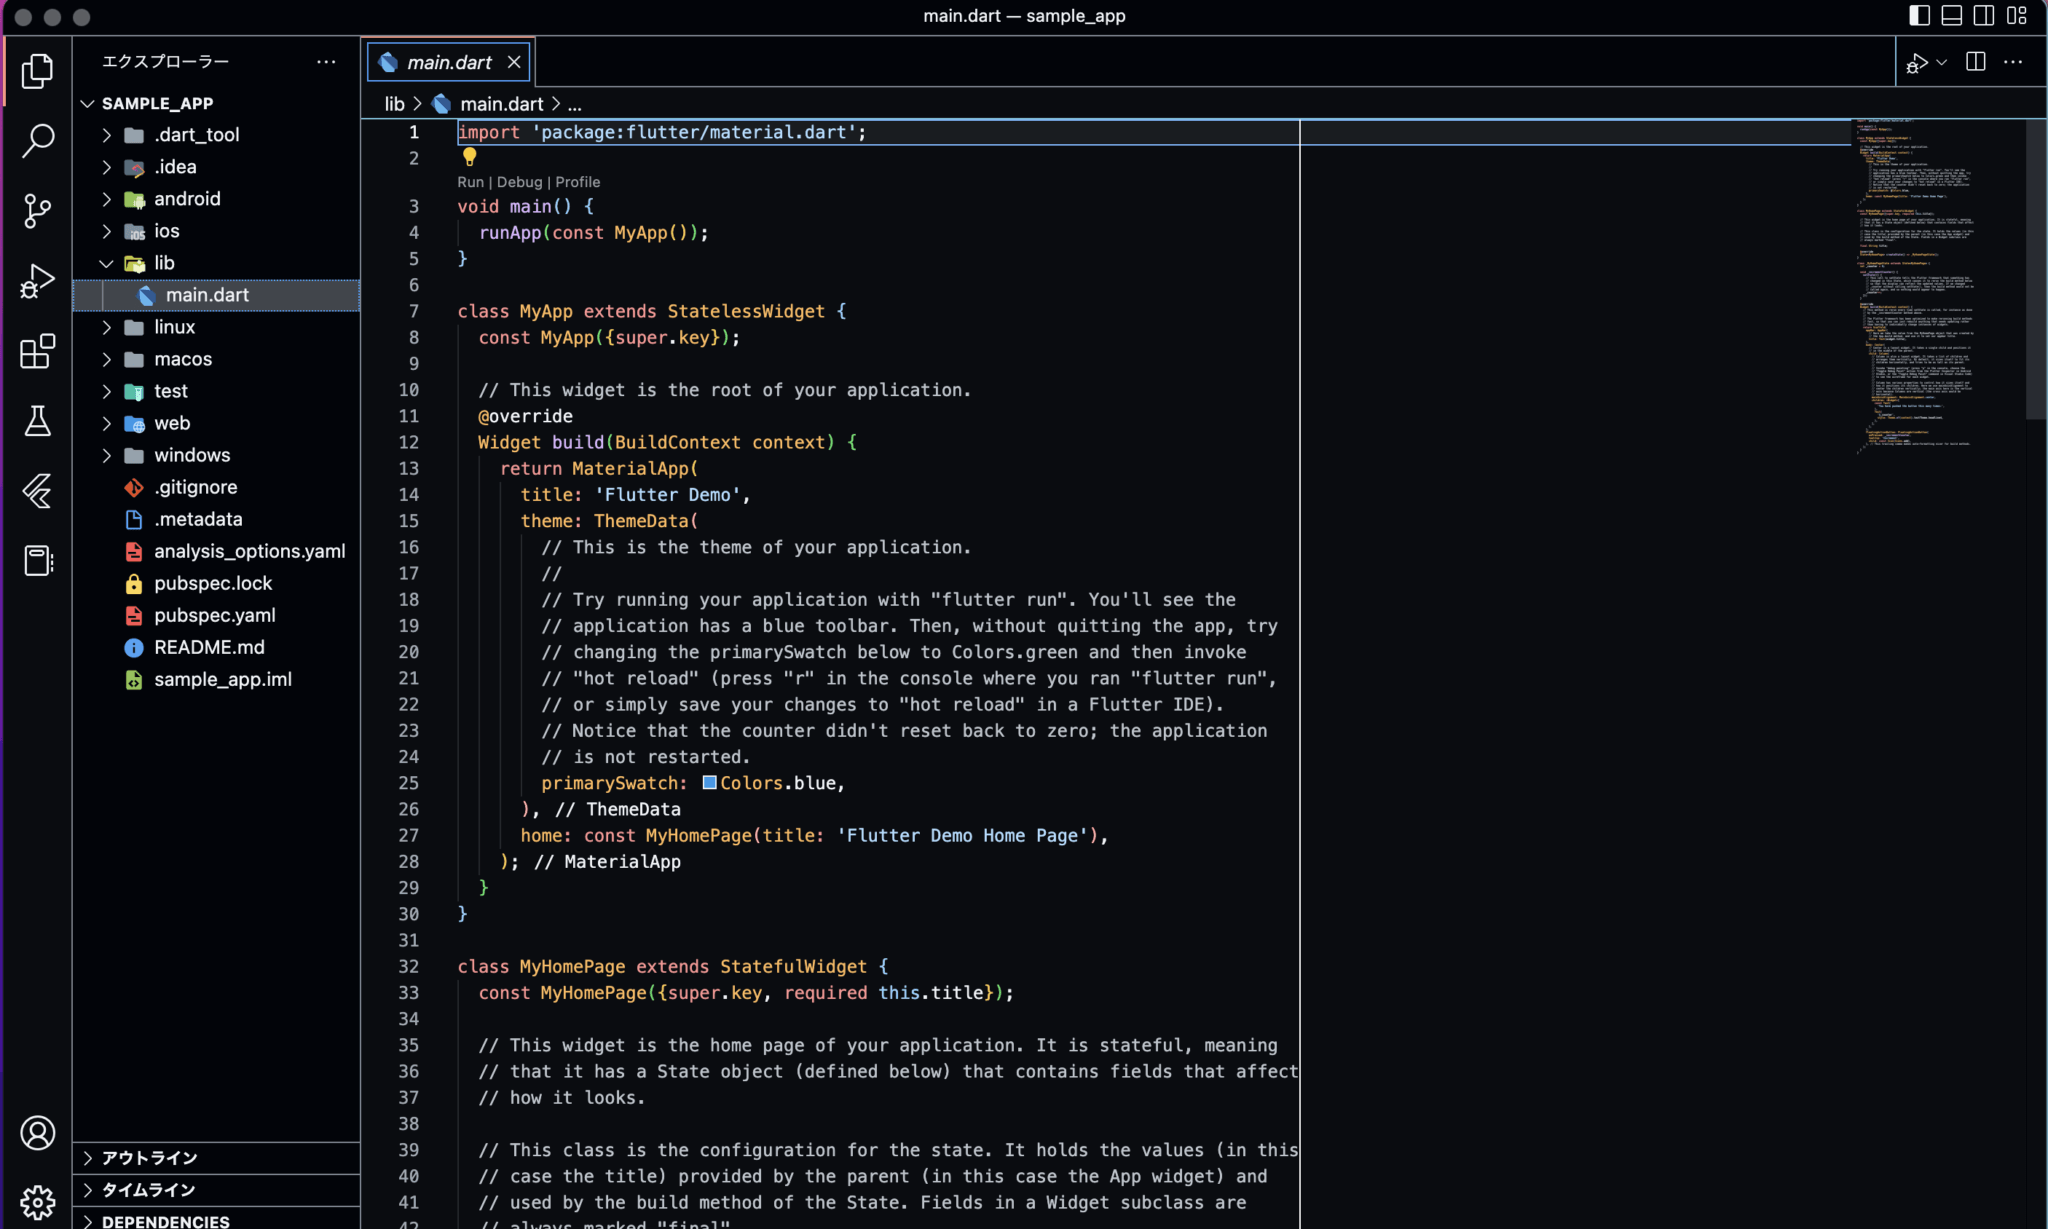Viewport: 2048px width, 1229px height.
Task: Expand the .dart_tool folder
Action: pyautogui.click(x=216, y=135)
